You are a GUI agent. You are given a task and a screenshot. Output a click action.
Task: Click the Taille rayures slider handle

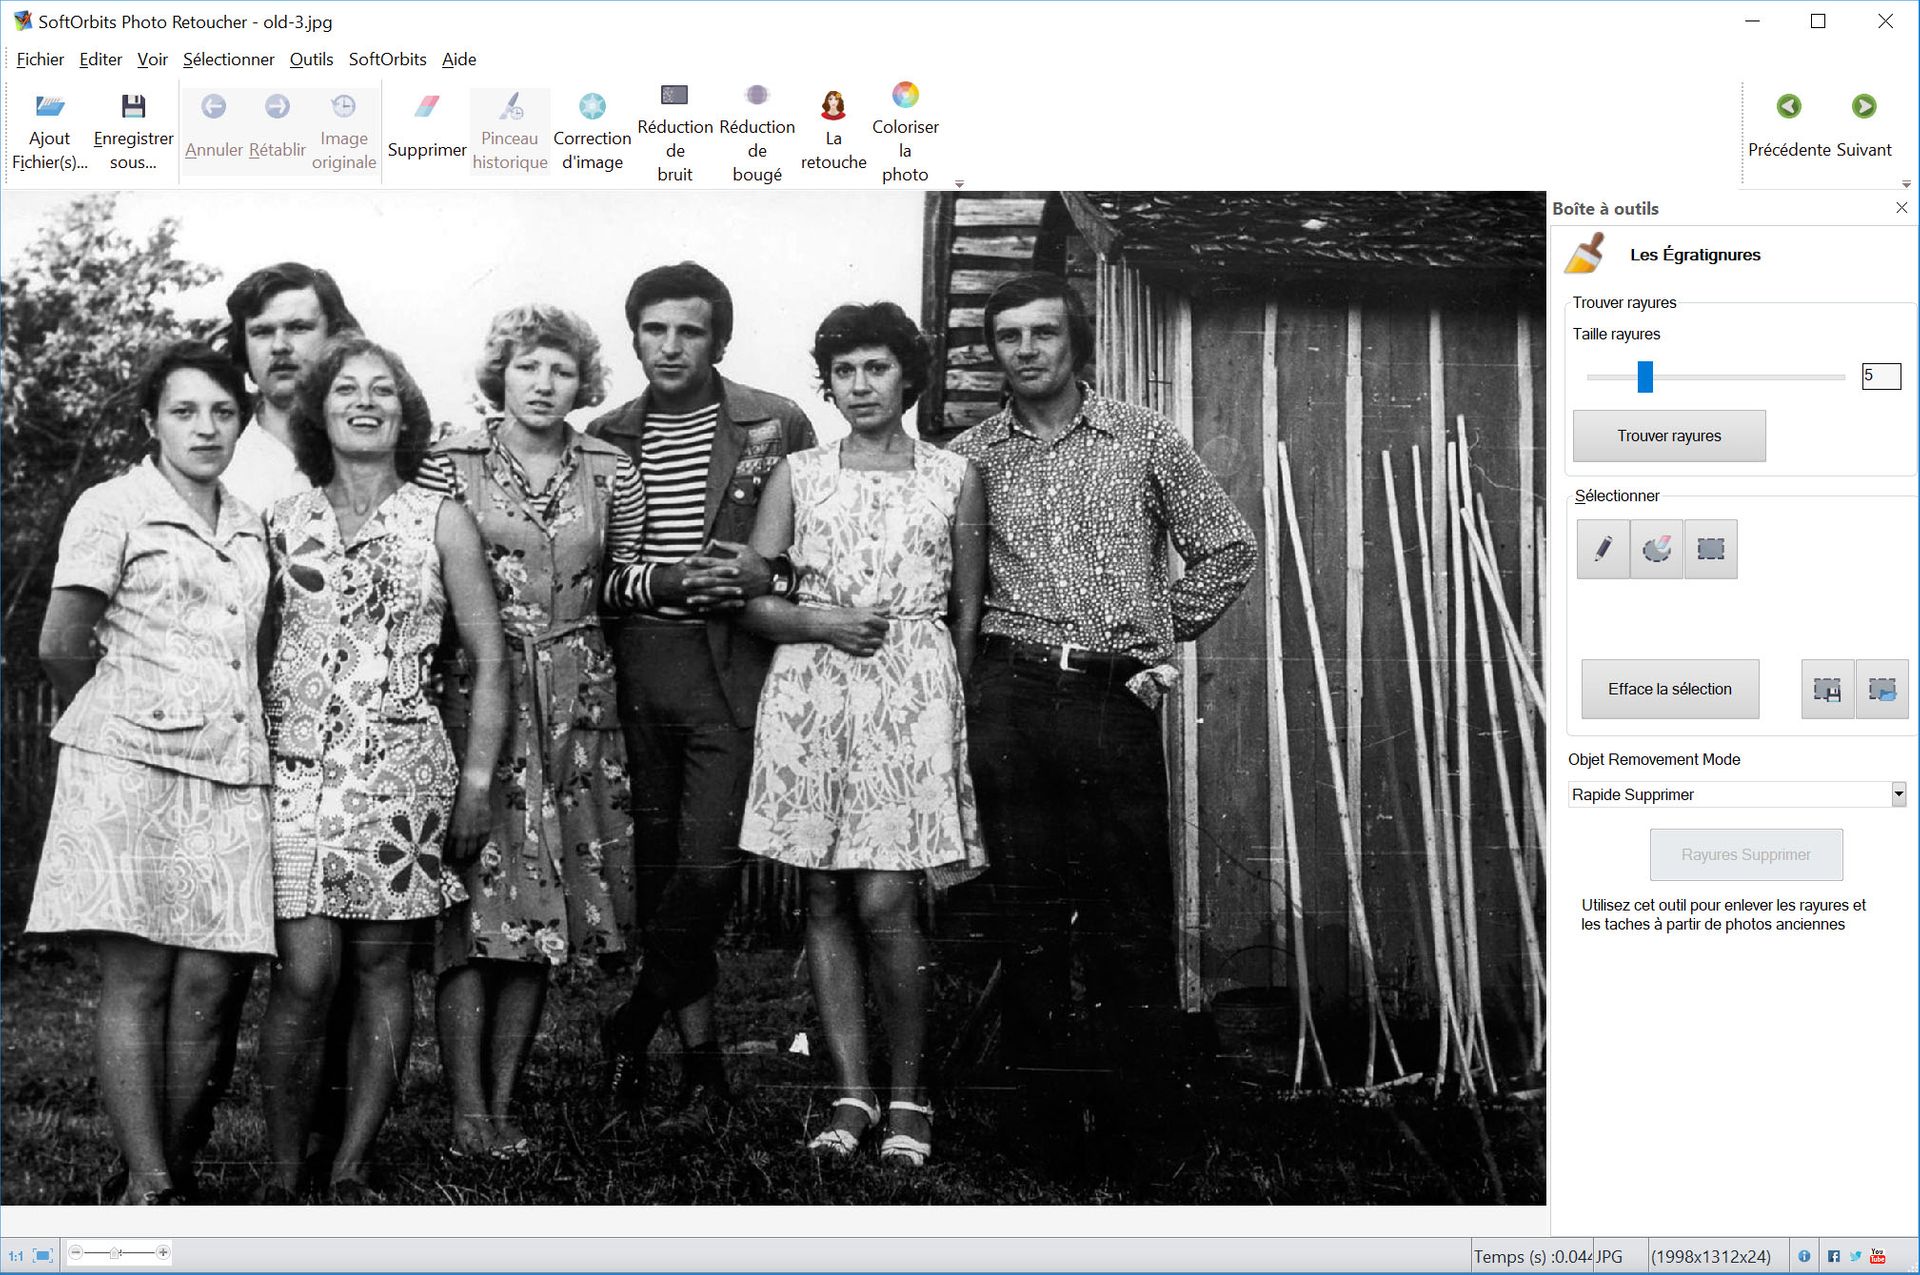click(1645, 377)
